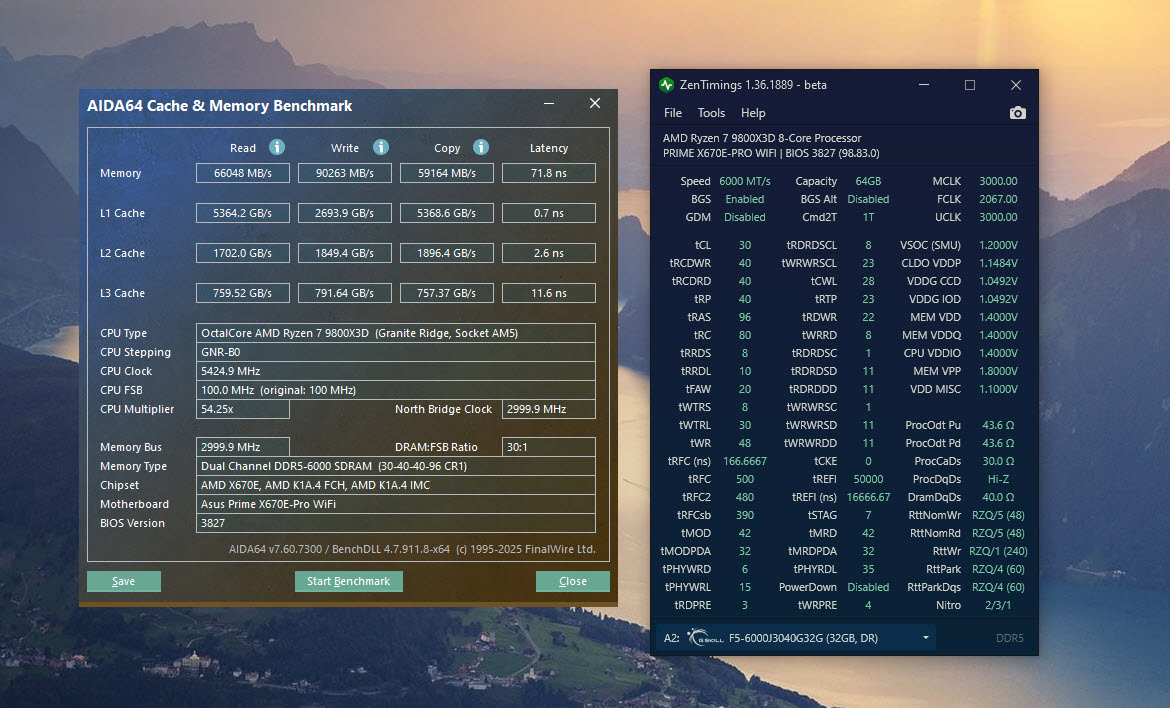The width and height of the screenshot is (1170, 708).
Task: Open the Tools menu in ZenTimings
Action: point(711,113)
